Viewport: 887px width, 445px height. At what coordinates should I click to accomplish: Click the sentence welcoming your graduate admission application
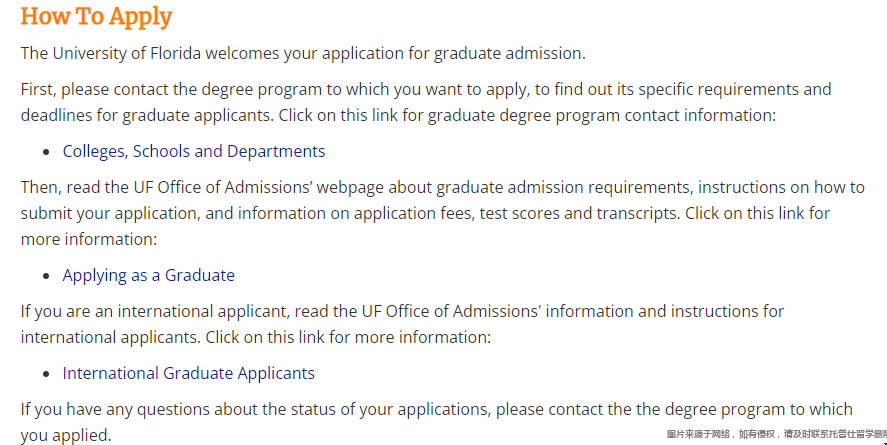click(303, 54)
